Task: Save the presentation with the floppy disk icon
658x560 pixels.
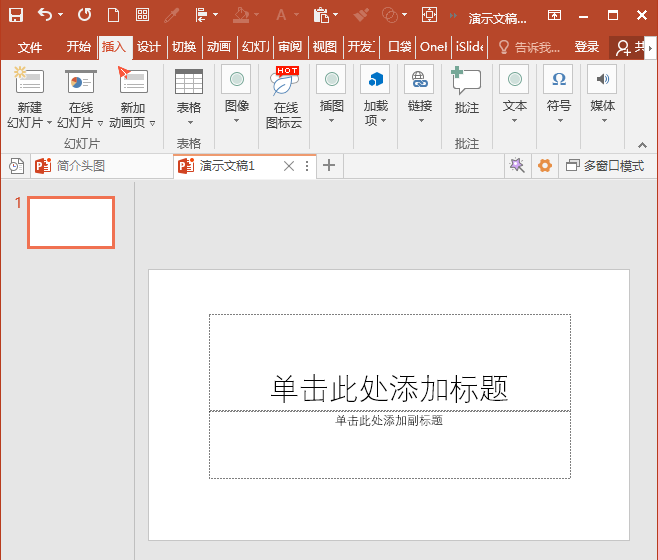Action: click(x=16, y=15)
